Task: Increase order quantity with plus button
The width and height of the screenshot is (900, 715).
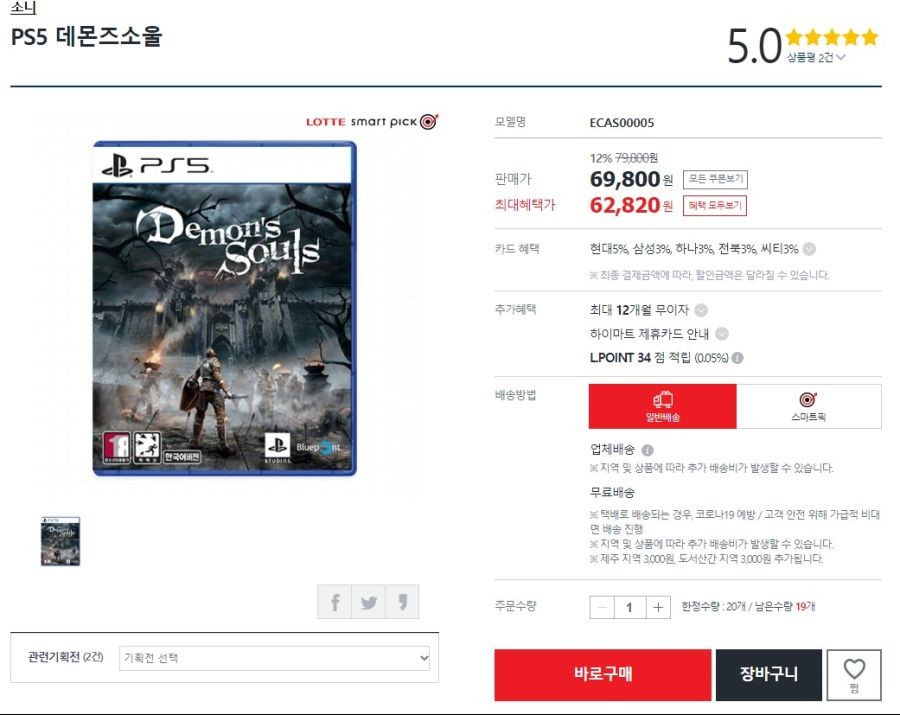Action: pos(658,607)
